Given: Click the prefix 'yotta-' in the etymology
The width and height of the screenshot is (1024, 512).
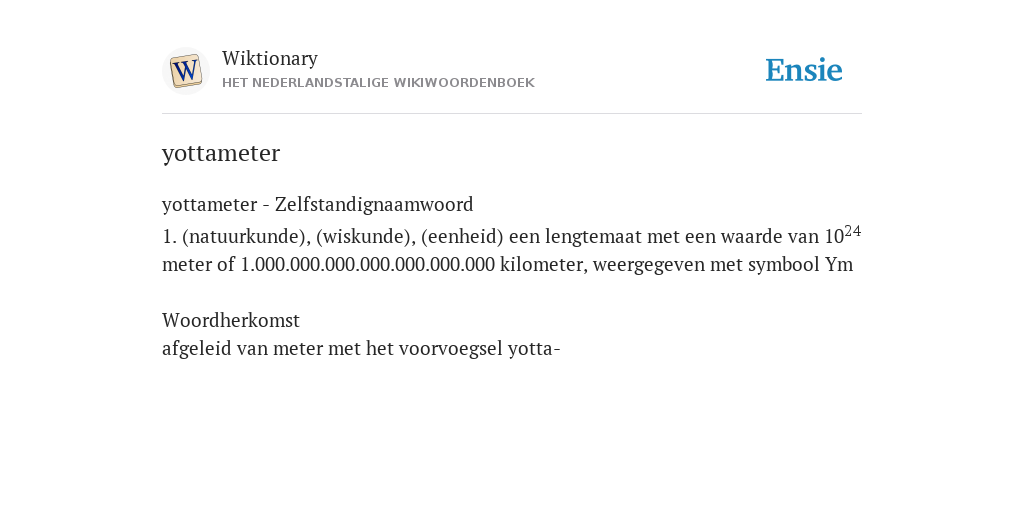Looking at the screenshot, I should [x=534, y=349].
